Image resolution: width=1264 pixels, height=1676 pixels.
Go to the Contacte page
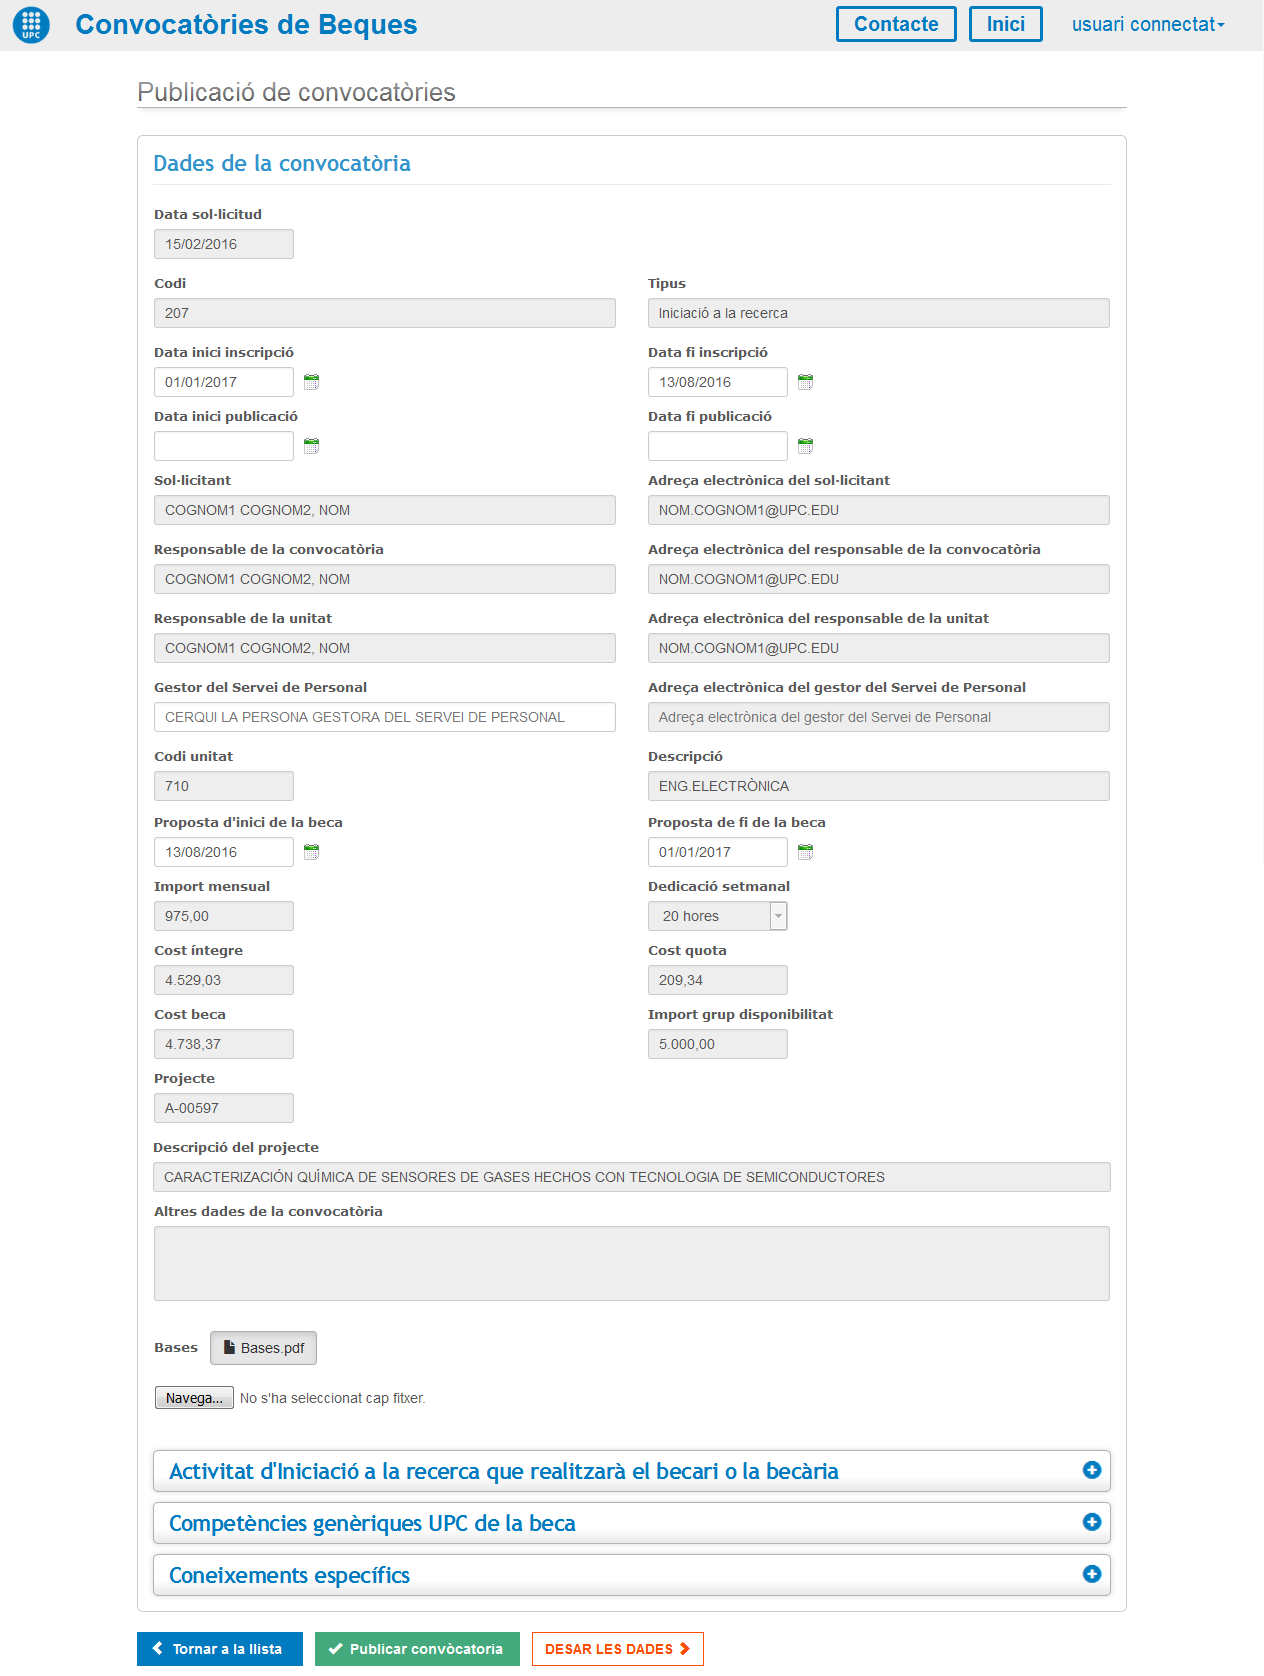895,25
